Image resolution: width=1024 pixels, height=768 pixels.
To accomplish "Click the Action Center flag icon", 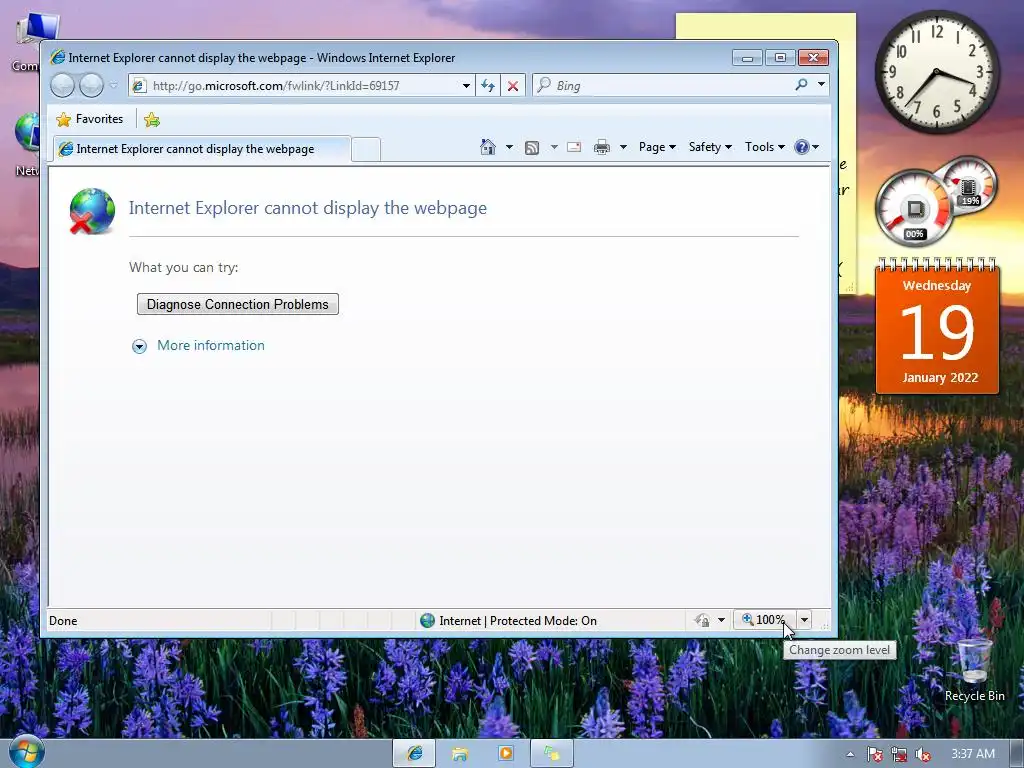I will tap(875, 755).
